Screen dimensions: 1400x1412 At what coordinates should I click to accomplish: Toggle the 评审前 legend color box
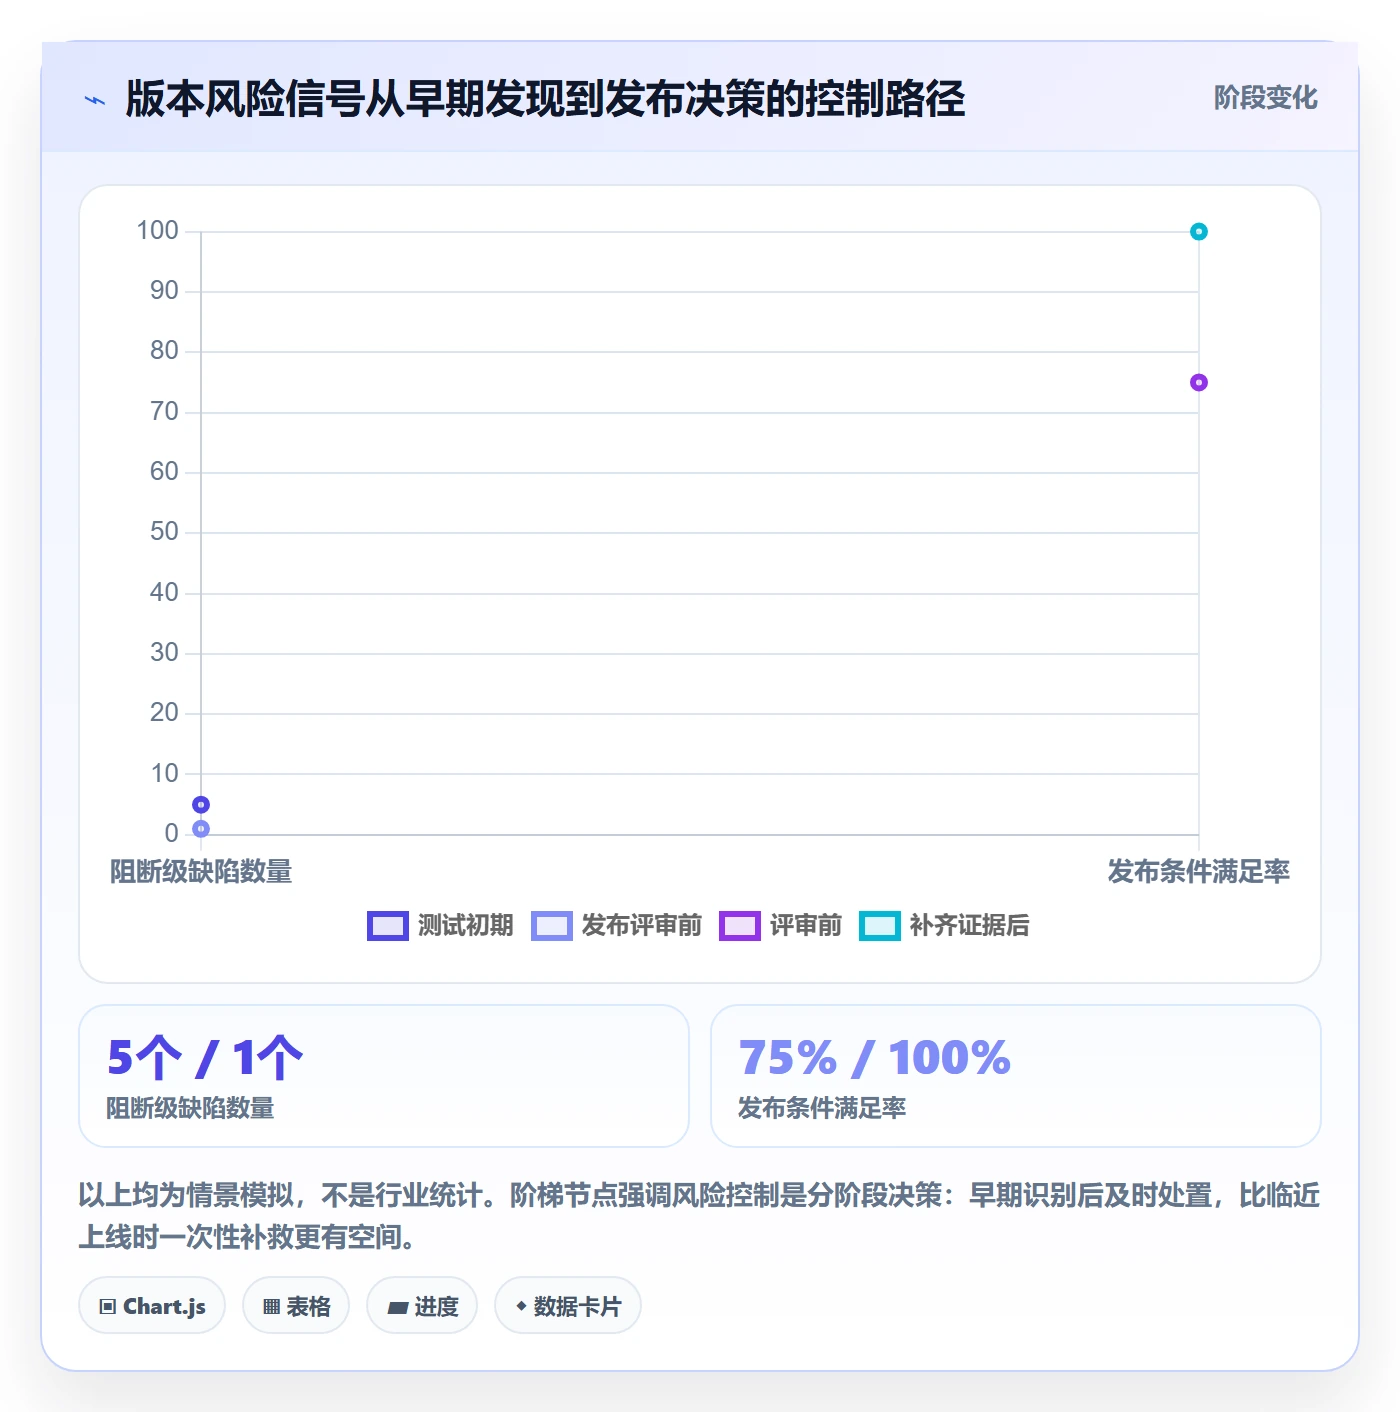[740, 926]
